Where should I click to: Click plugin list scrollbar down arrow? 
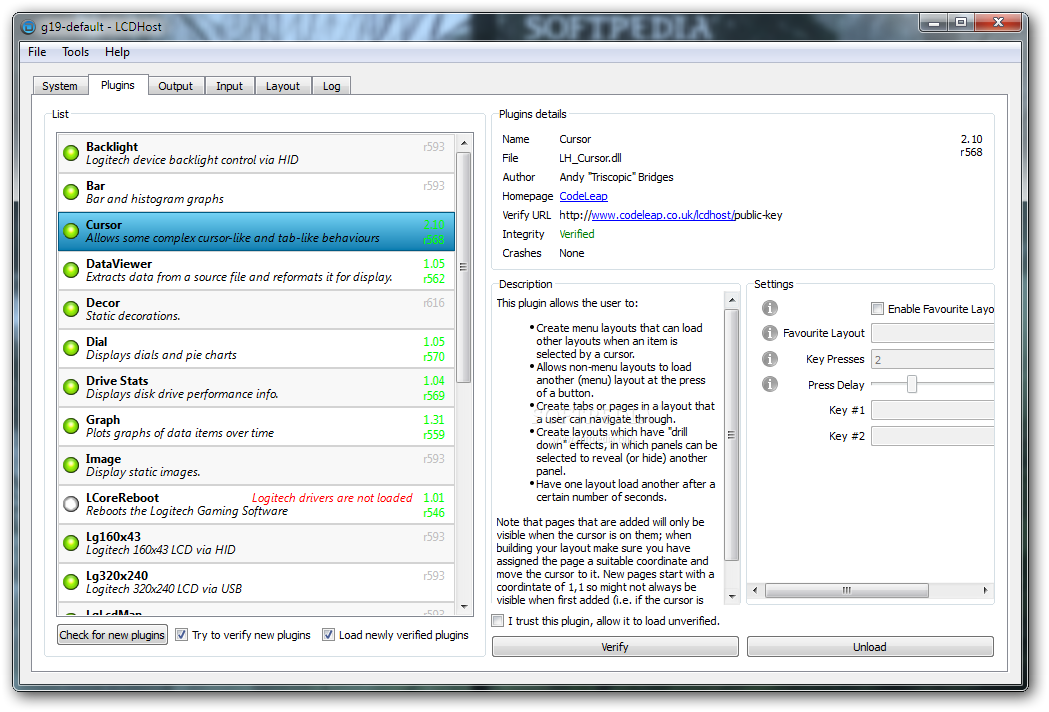[464, 607]
